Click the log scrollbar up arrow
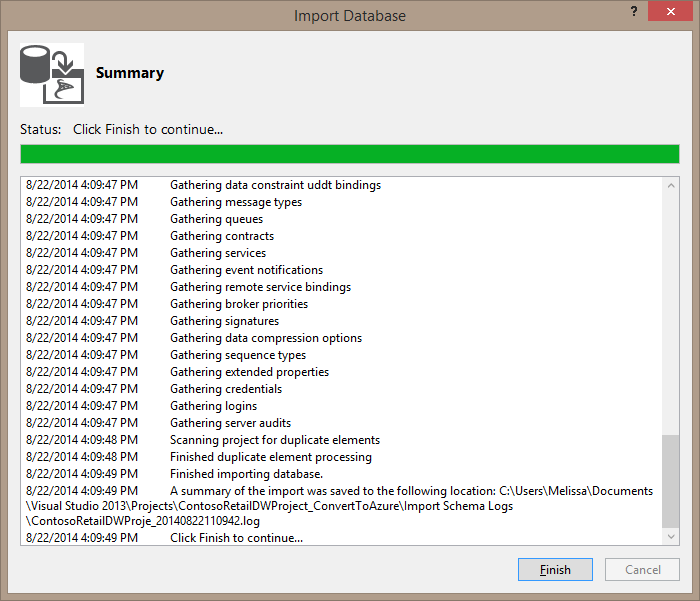This screenshot has height=601, width=700. coord(671,185)
